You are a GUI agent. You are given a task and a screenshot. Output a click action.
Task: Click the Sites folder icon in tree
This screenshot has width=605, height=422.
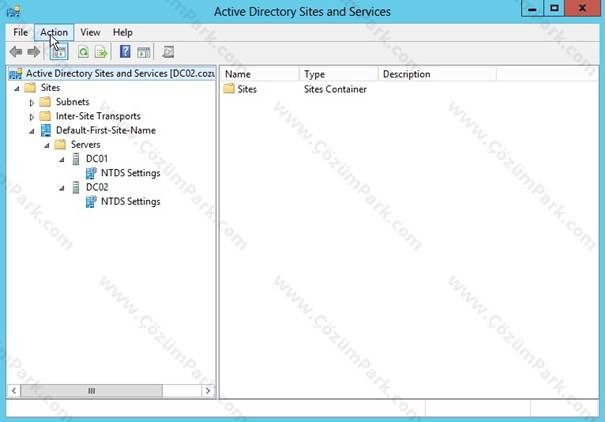[x=30, y=88]
